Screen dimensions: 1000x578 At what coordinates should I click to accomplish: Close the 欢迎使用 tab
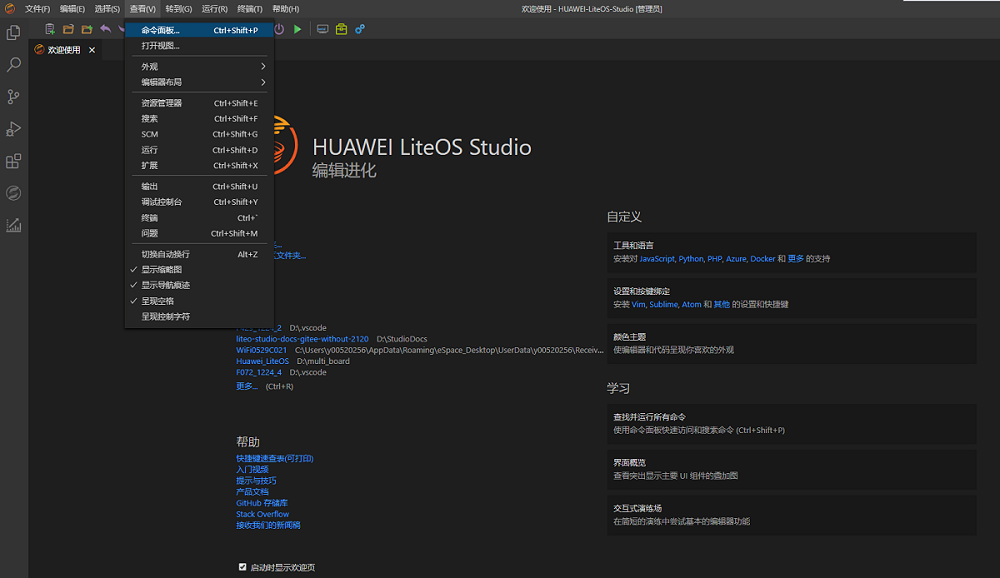point(92,50)
